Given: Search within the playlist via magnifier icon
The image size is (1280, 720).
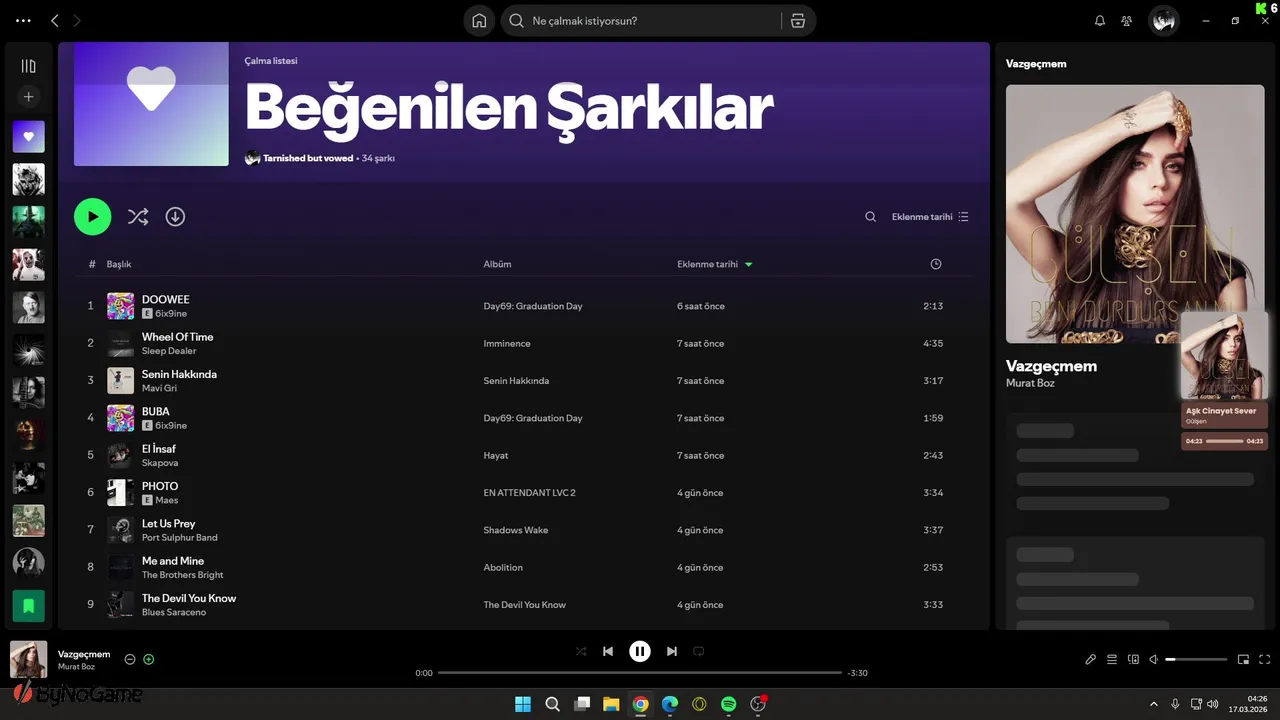Looking at the screenshot, I should coord(870,216).
